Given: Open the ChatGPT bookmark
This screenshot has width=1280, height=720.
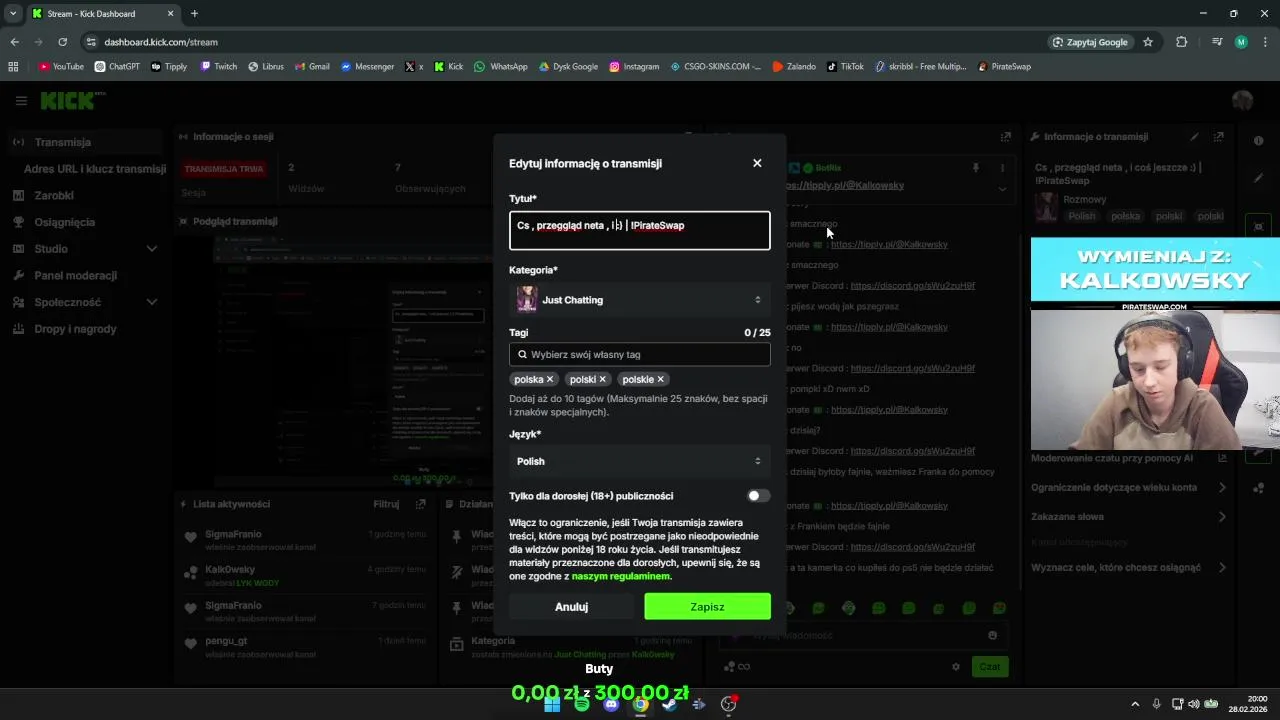Looking at the screenshot, I should 117,66.
